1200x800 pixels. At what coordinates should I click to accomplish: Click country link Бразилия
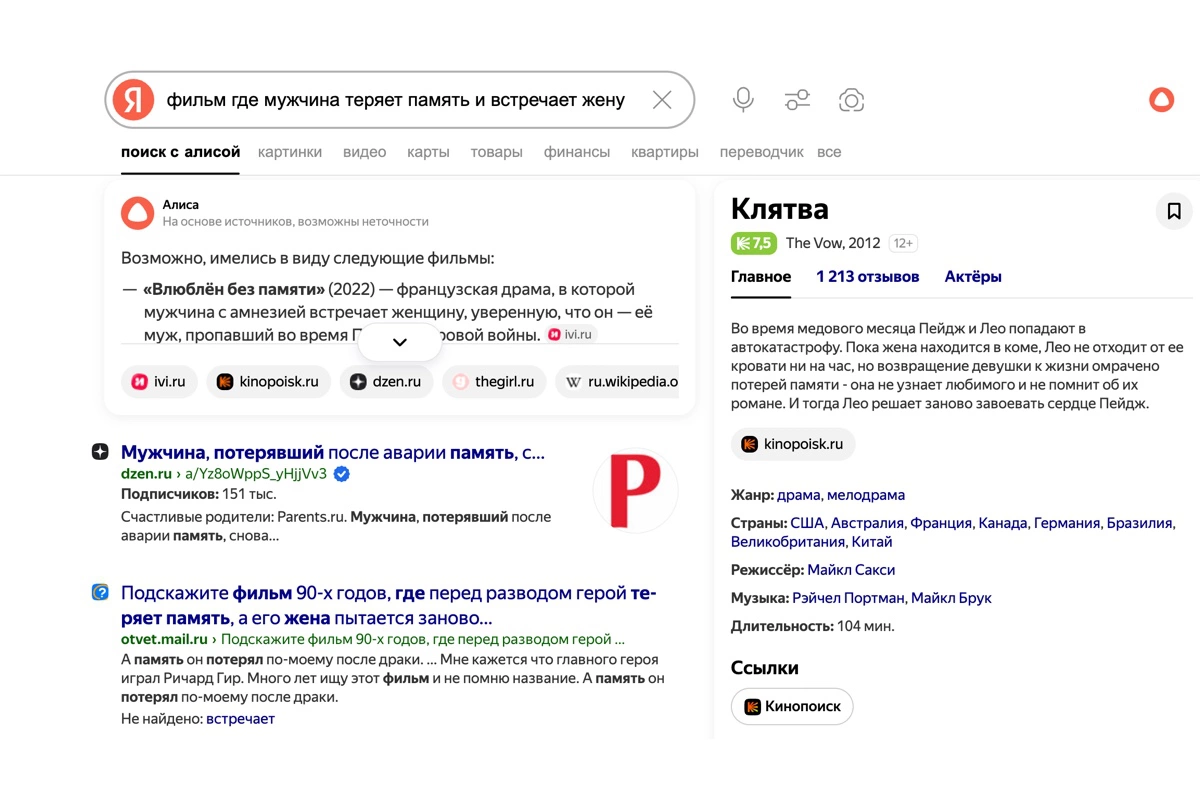point(1139,523)
